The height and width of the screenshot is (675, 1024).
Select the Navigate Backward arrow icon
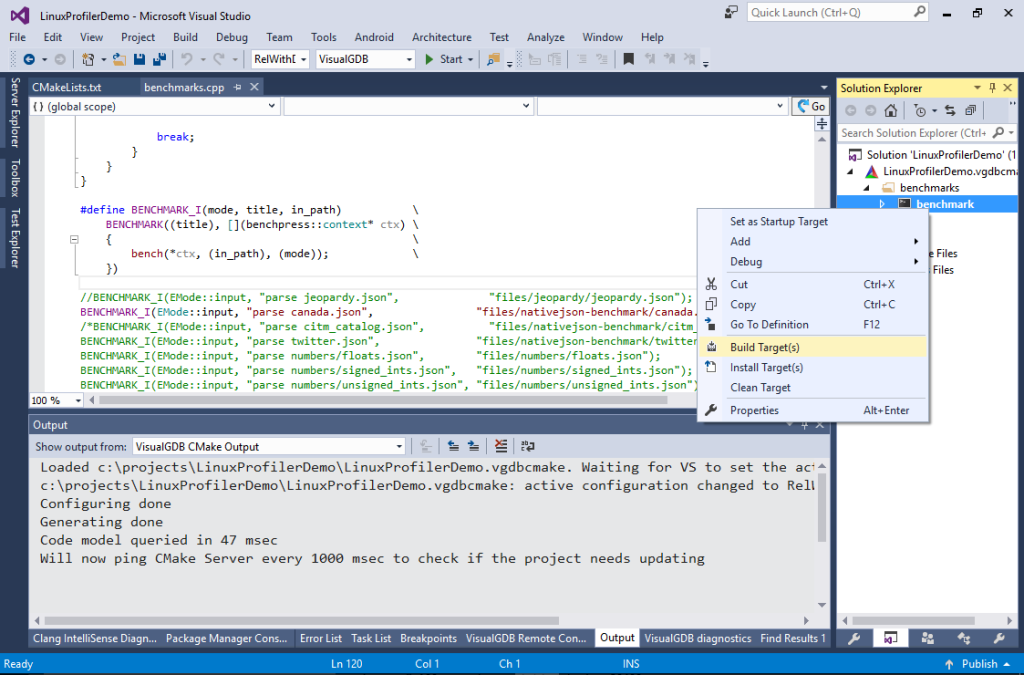click(x=31, y=60)
